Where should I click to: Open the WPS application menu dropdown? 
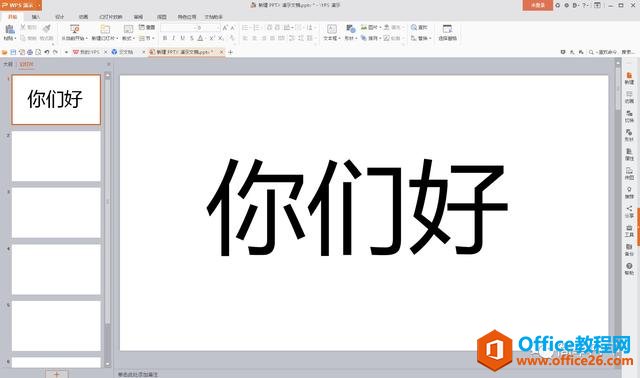38,5
